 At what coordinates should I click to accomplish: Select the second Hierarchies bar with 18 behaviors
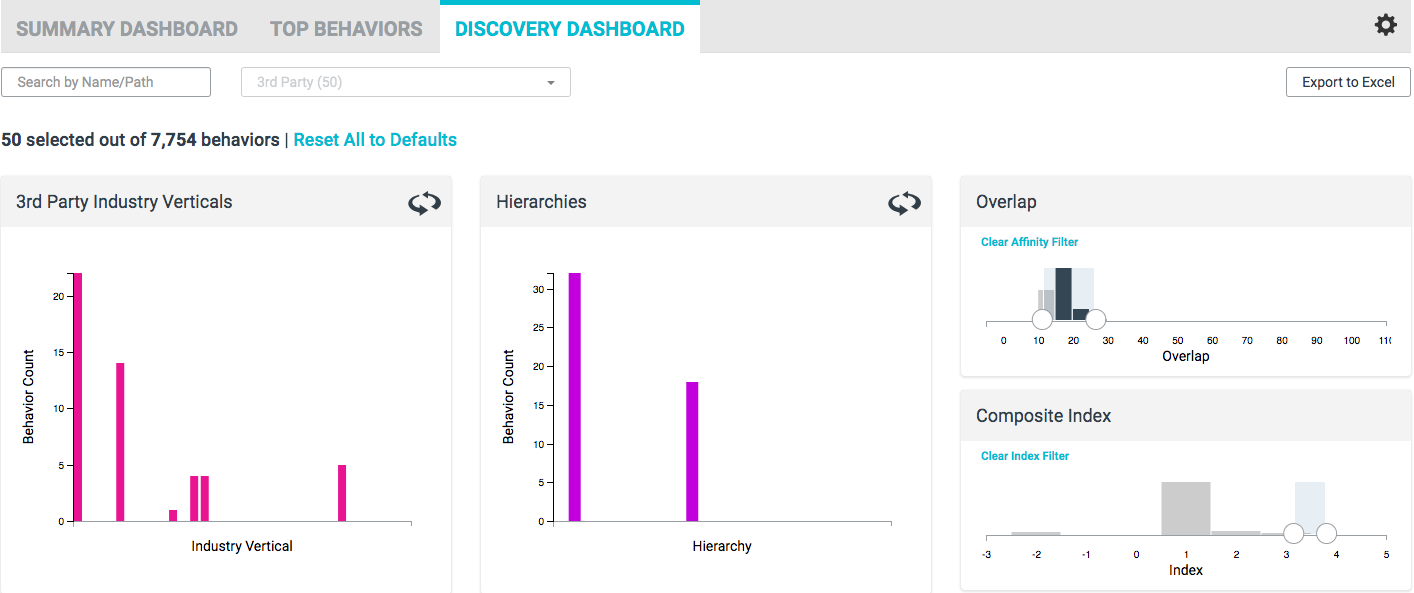pyautogui.click(x=692, y=451)
